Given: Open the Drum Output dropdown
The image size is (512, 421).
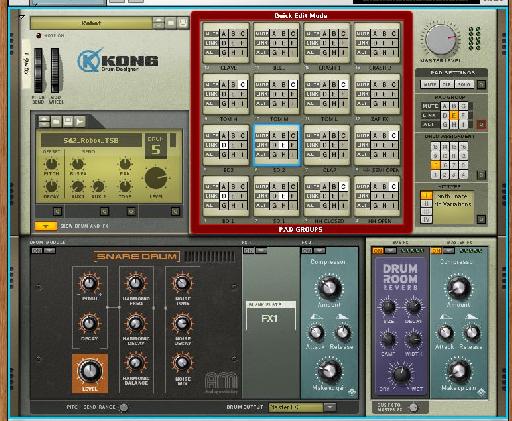Looking at the screenshot, I should point(330,407).
